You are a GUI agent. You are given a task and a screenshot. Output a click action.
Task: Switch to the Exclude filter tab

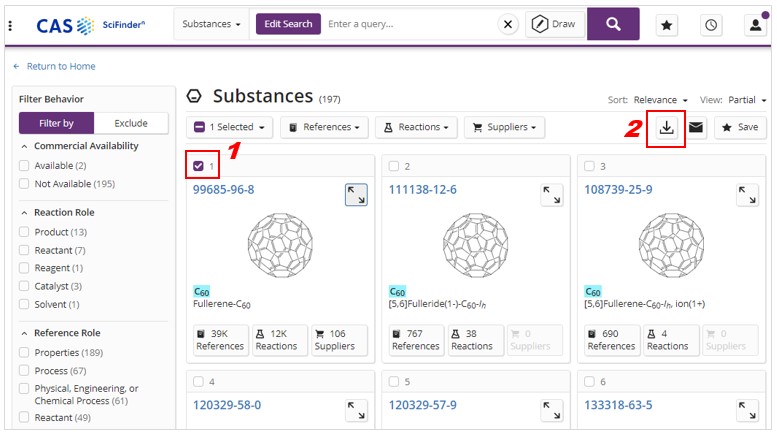[x=131, y=123]
